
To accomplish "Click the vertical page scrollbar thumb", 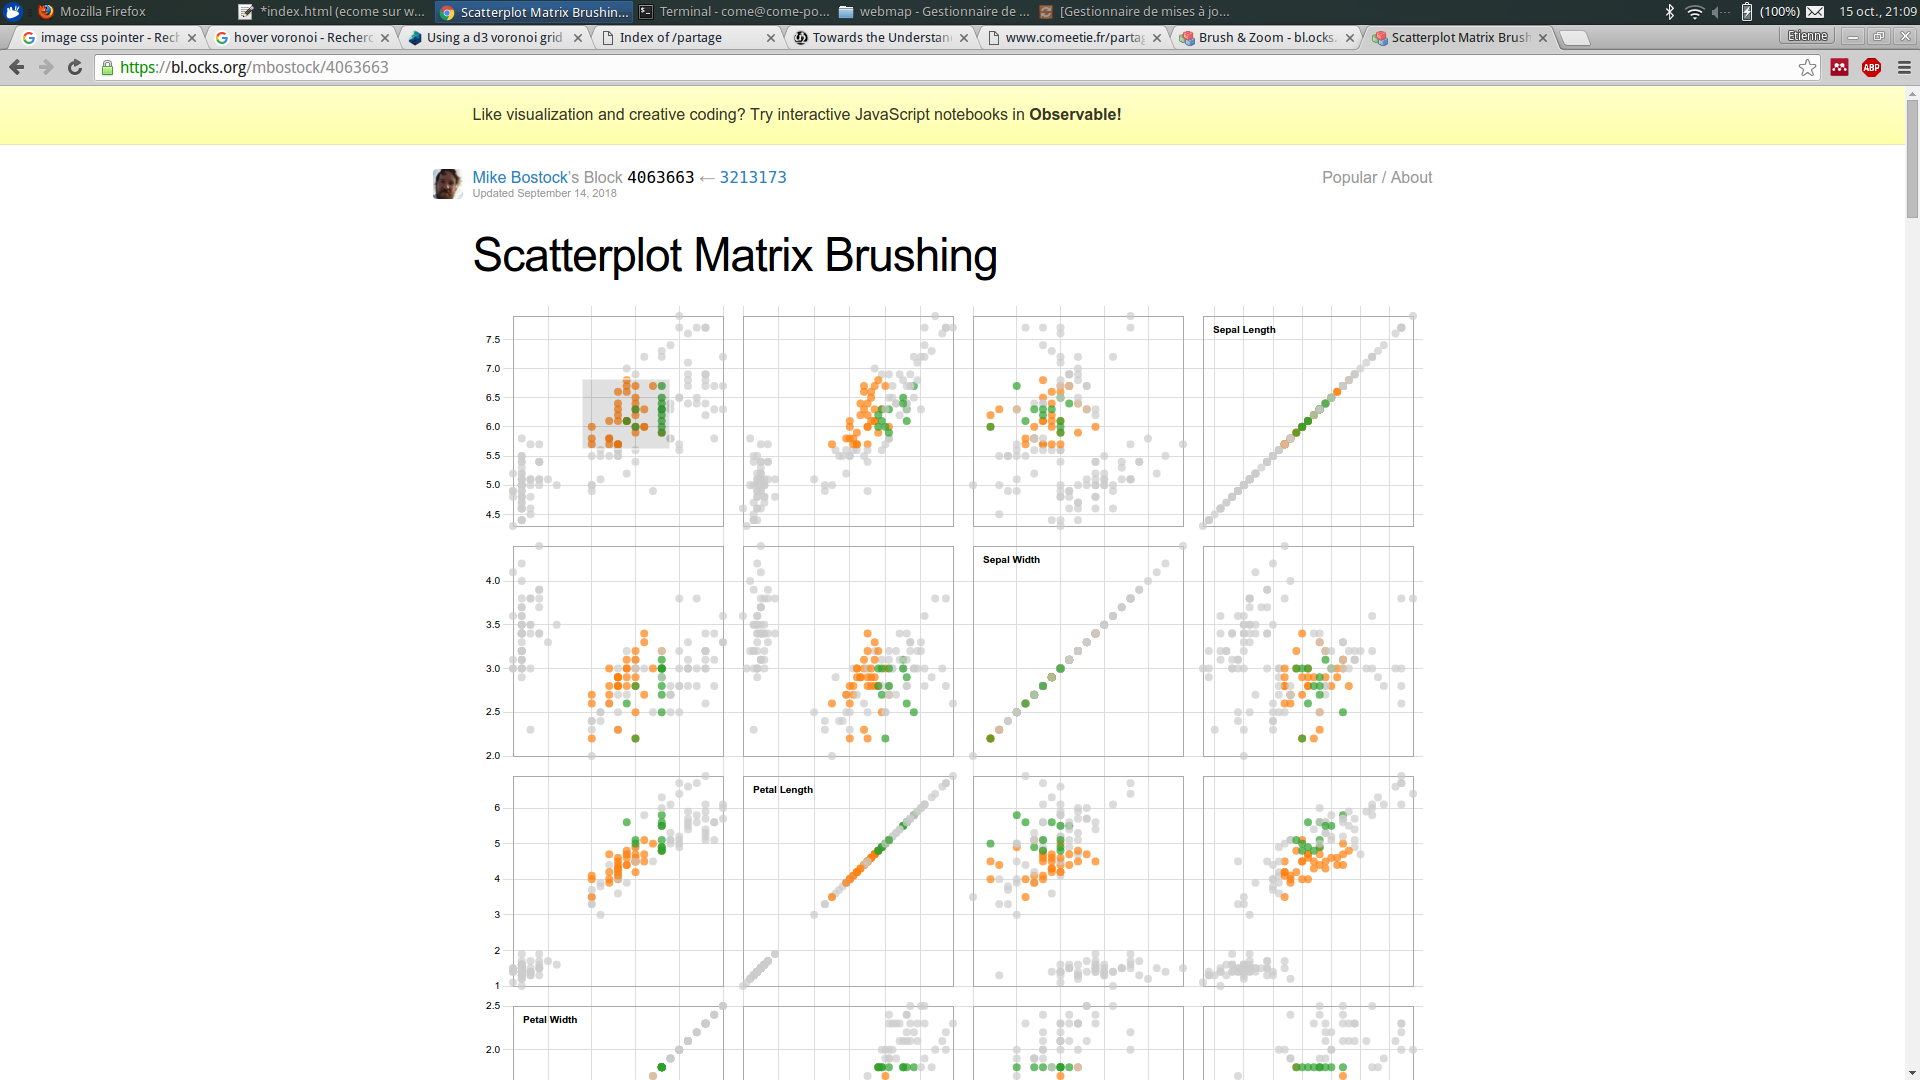I will coord(1912,160).
